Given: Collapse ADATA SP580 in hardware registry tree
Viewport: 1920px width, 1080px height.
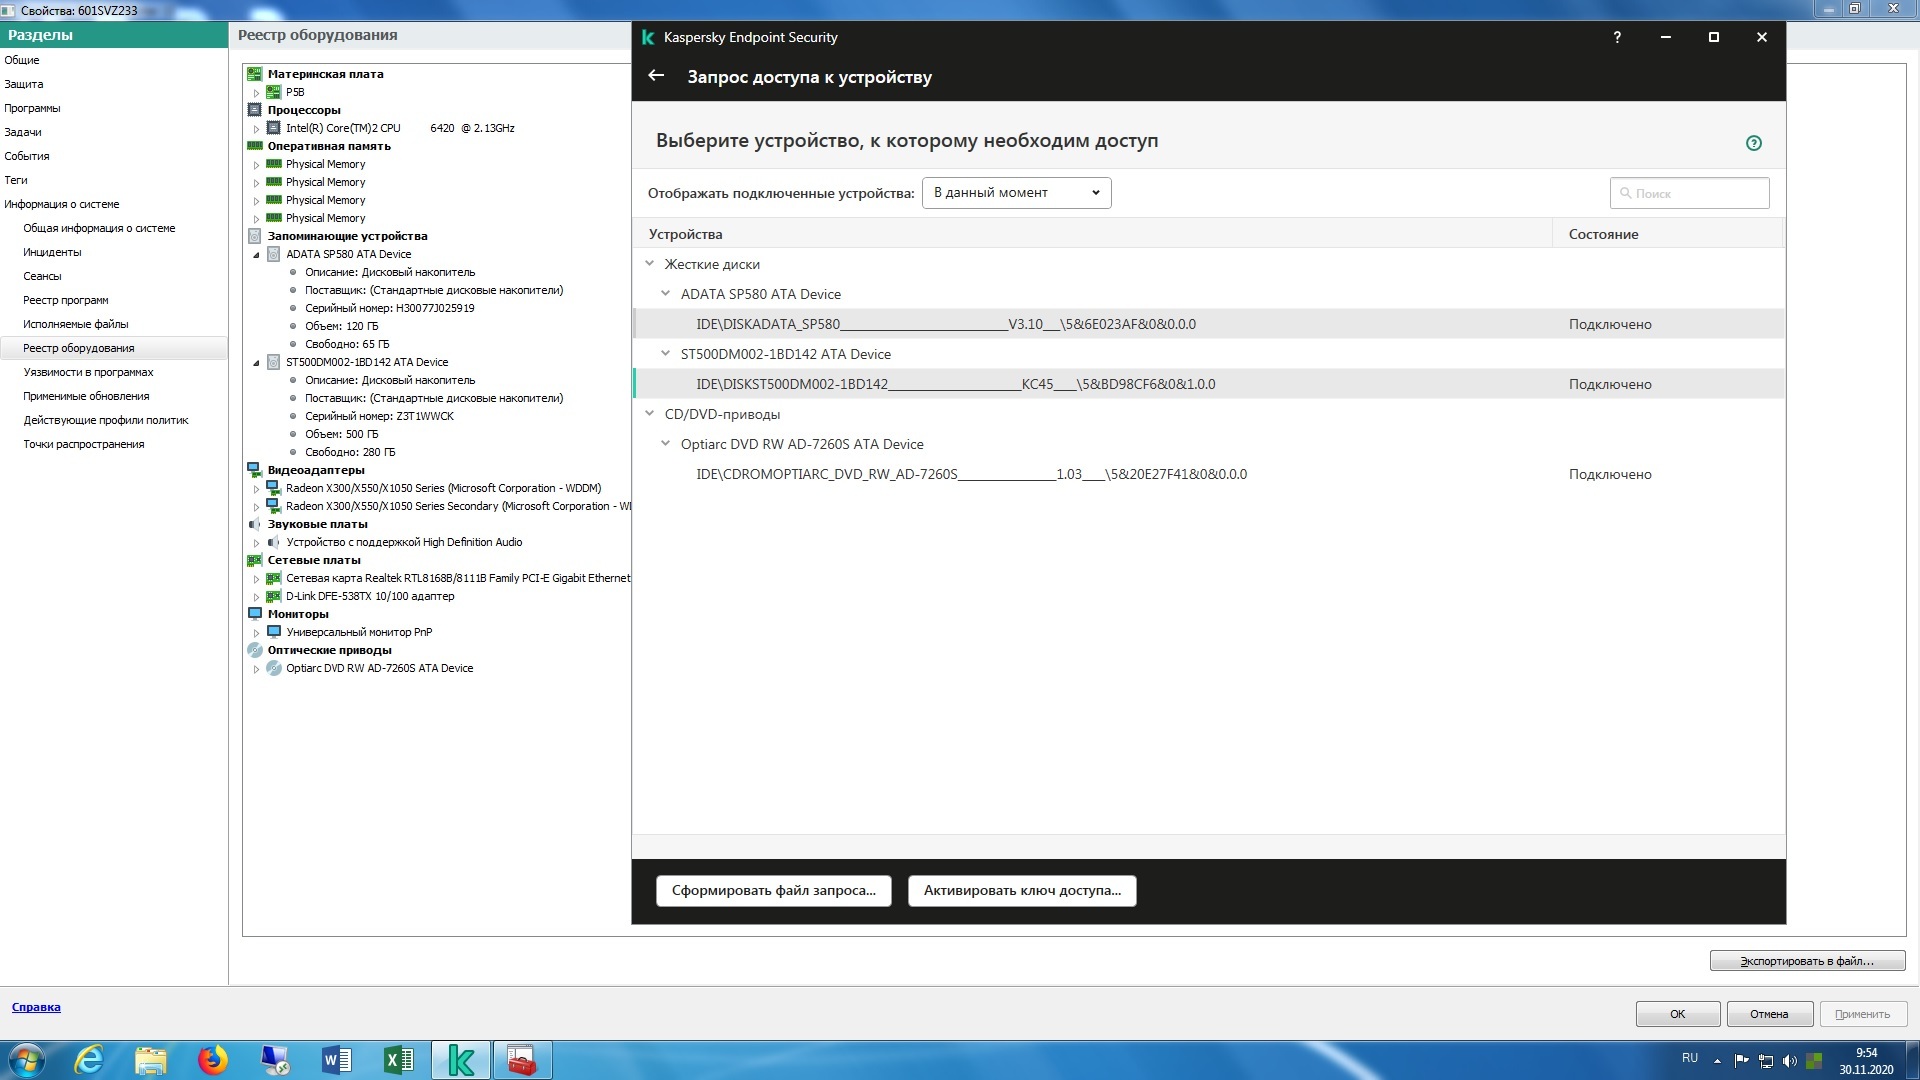Looking at the screenshot, I should coord(256,255).
